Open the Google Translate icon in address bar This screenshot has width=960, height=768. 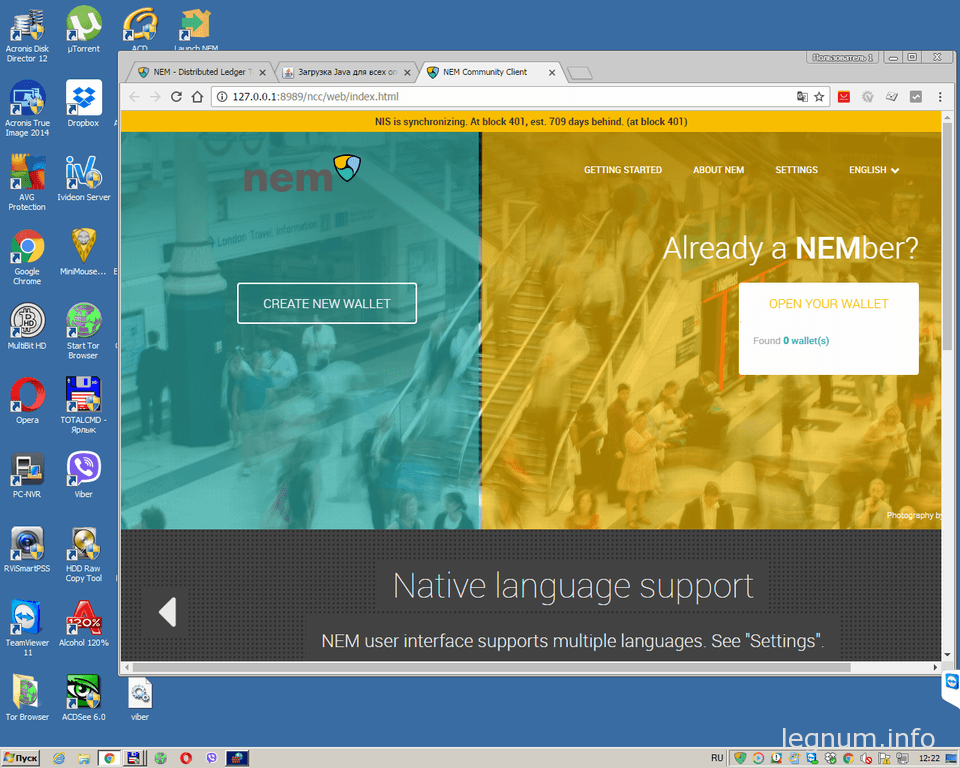[802, 97]
